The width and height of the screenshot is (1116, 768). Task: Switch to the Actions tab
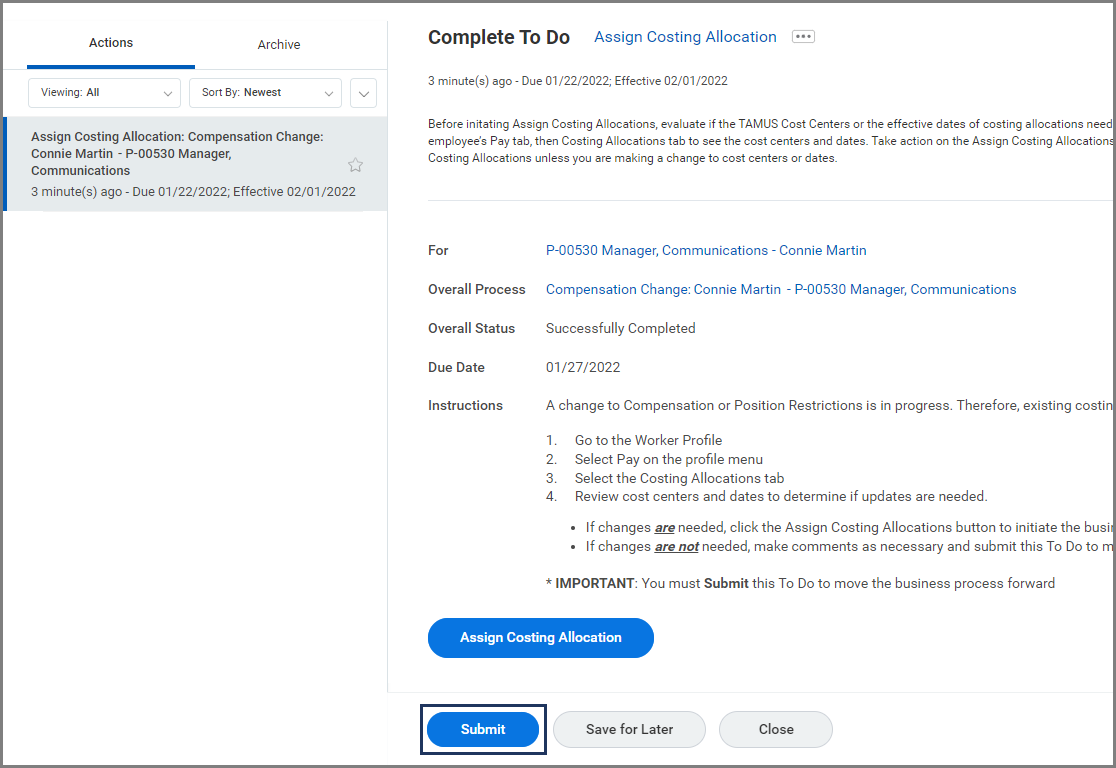(x=111, y=43)
